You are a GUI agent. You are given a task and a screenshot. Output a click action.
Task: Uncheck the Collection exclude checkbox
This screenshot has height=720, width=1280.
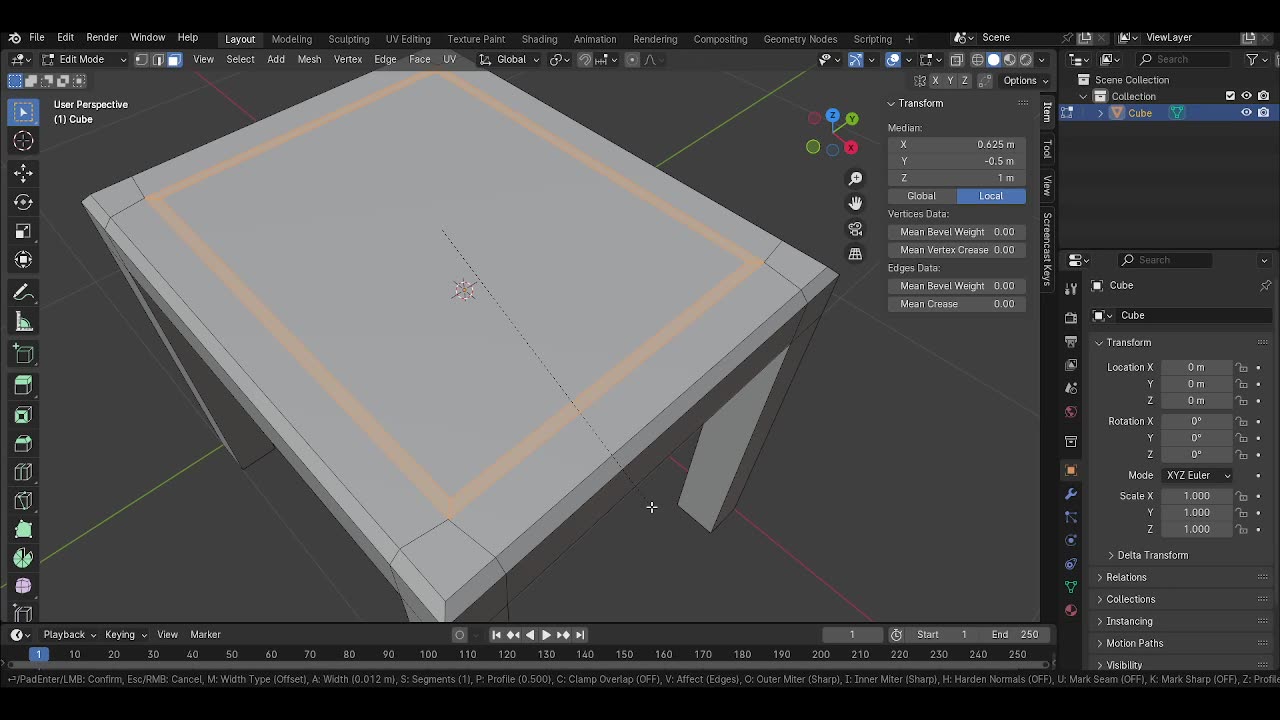click(x=1230, y=96)
